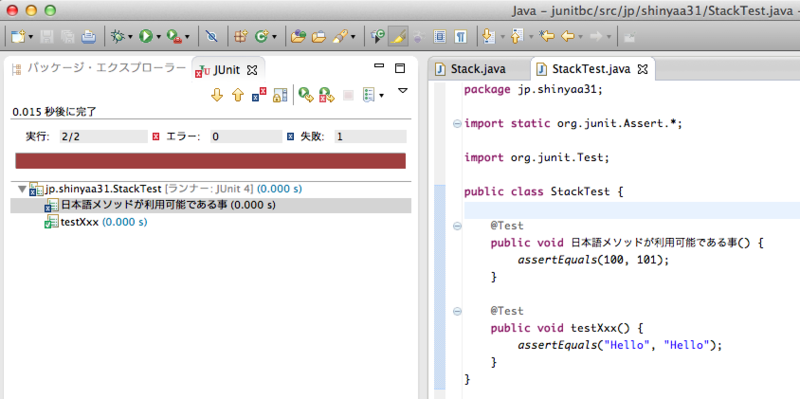Screen dimensions: 800x399
Task: Click the 失敗 count field
Action: pyautogui.click(x=370, y=137)
